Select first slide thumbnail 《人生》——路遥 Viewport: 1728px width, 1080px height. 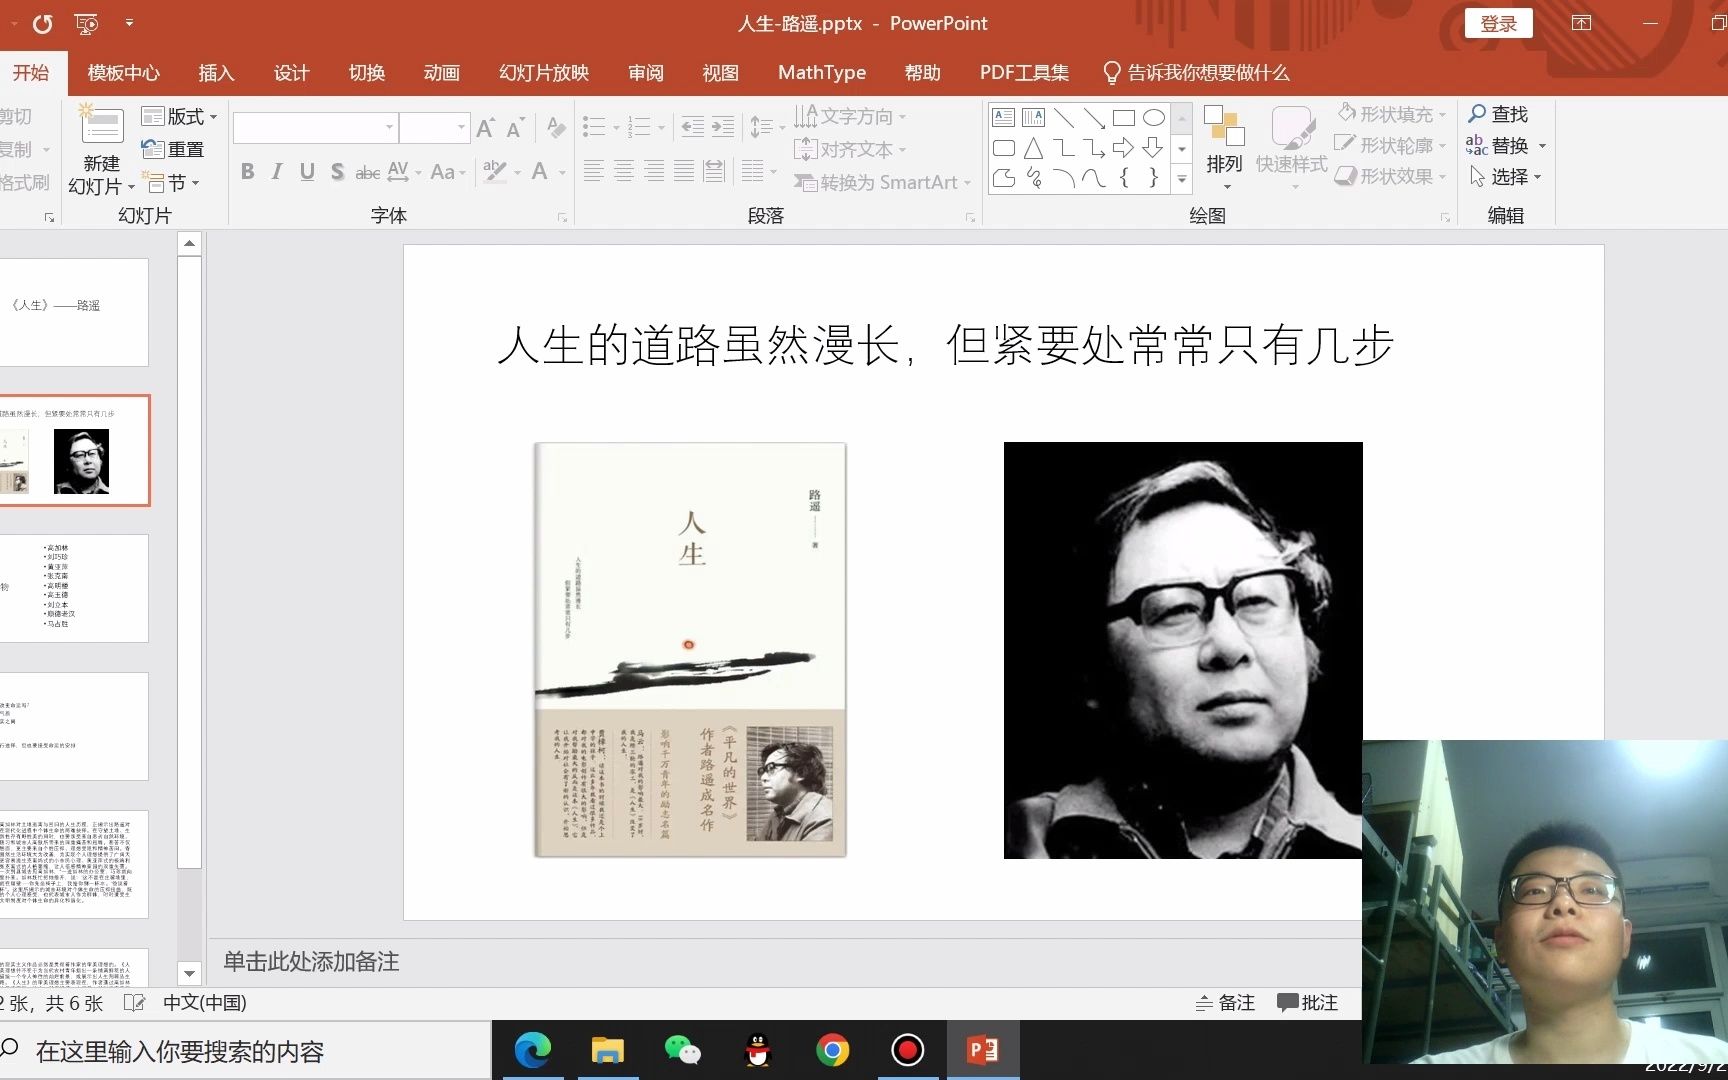coord(74,312)
